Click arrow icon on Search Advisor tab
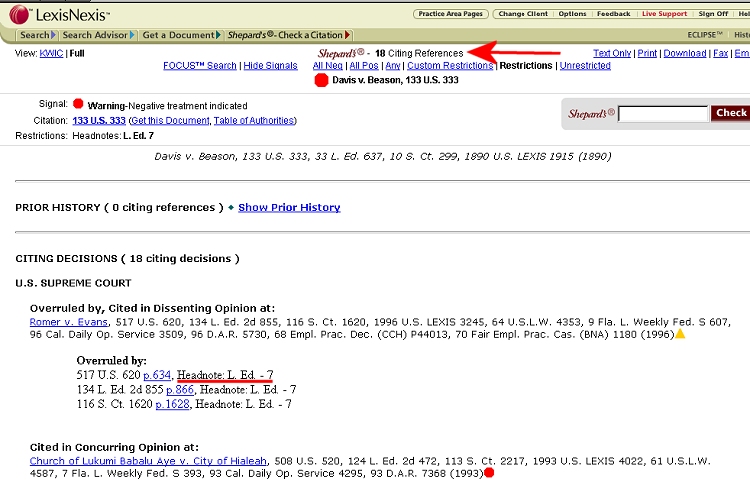Image resolution: width=750 pixels, height=495 pixels. pyautogui.click(x=132, y=35)
